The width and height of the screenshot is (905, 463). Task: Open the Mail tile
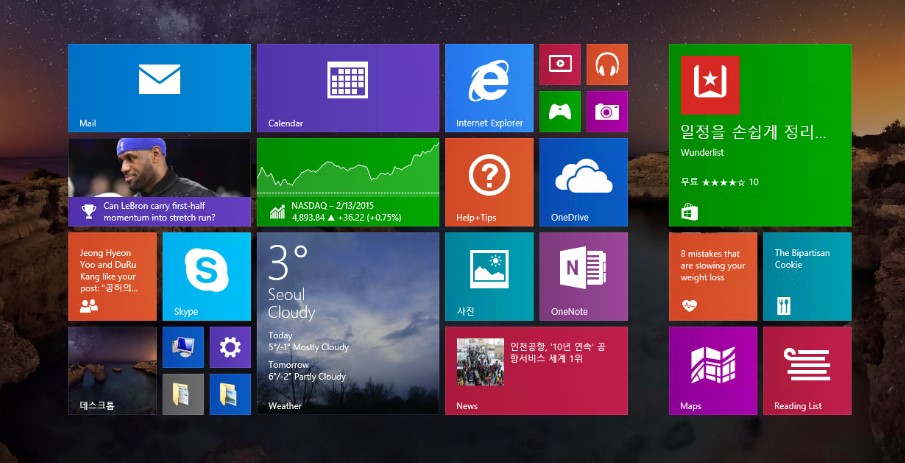[159, 88]
